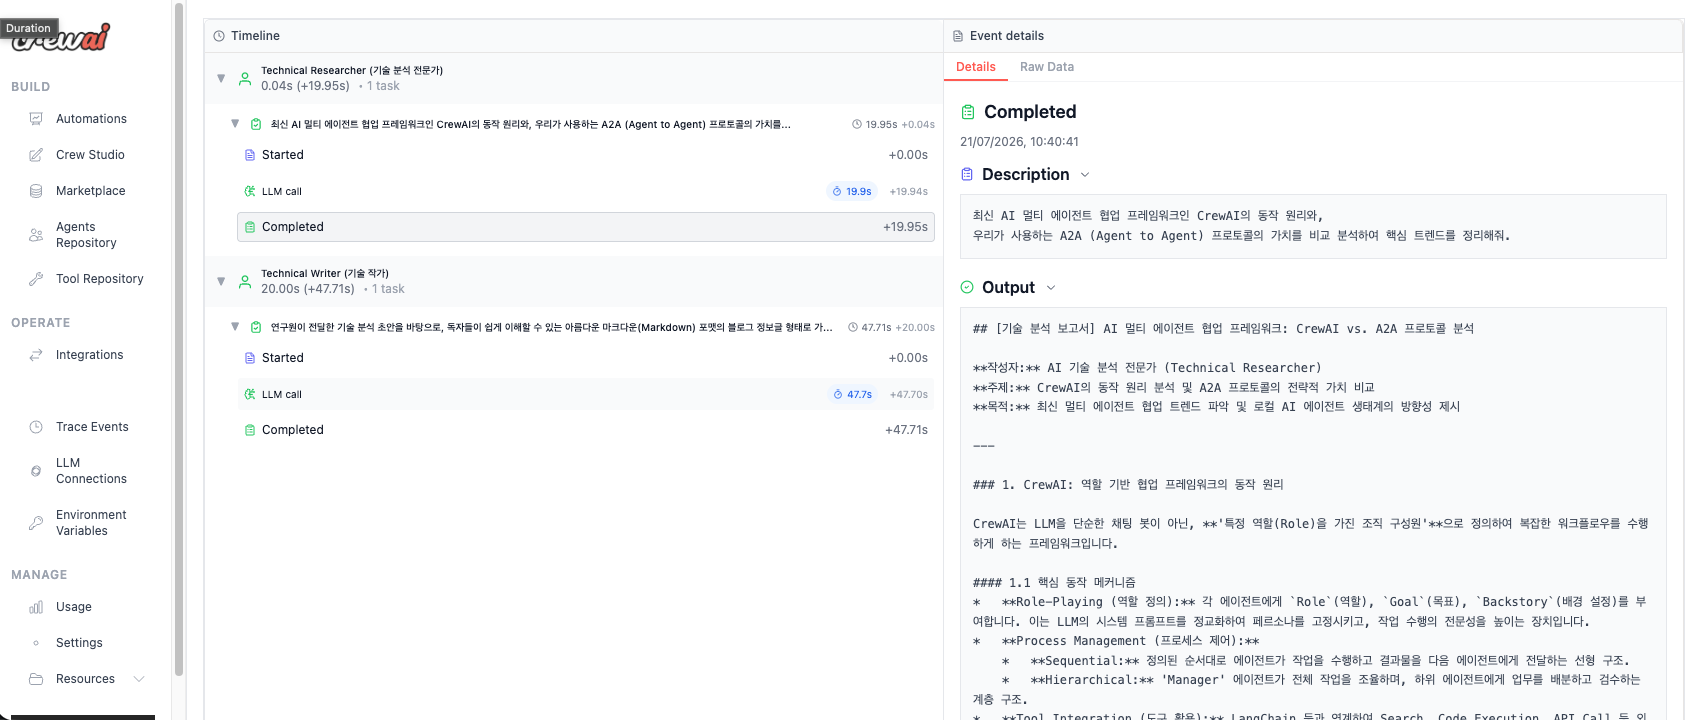This screenshot has height=720, width=1693.
Task: Click the sidebar vertical scrollbar
Action: [x=179, y=340]
